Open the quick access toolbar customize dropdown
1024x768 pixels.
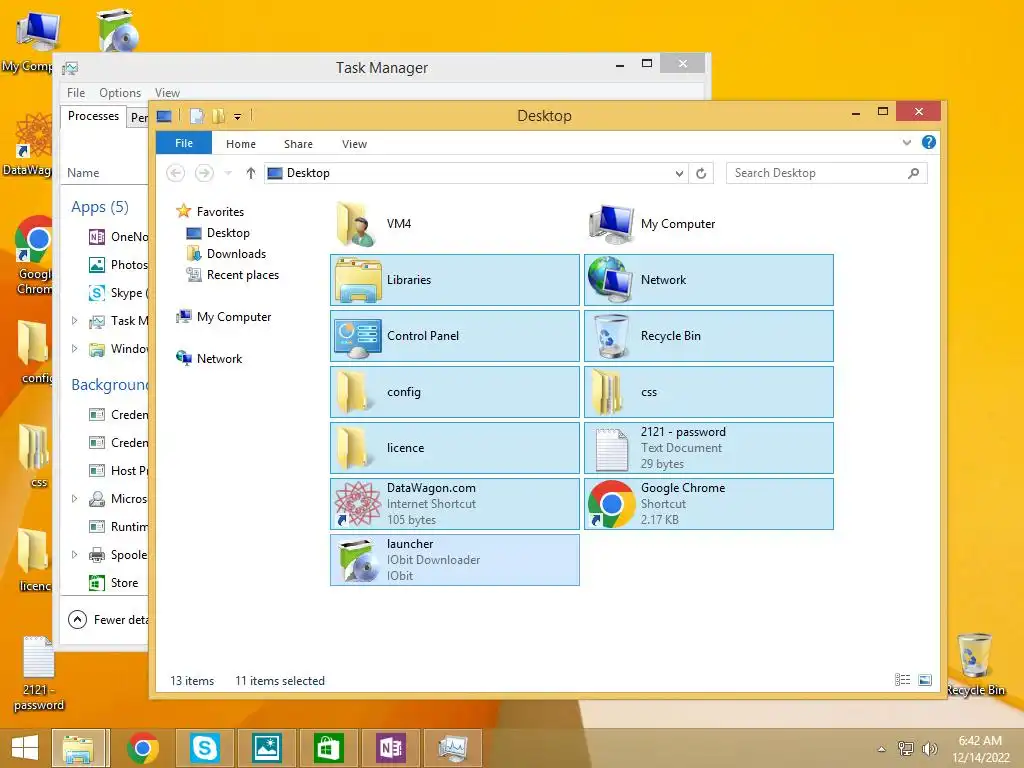(238, 117)
